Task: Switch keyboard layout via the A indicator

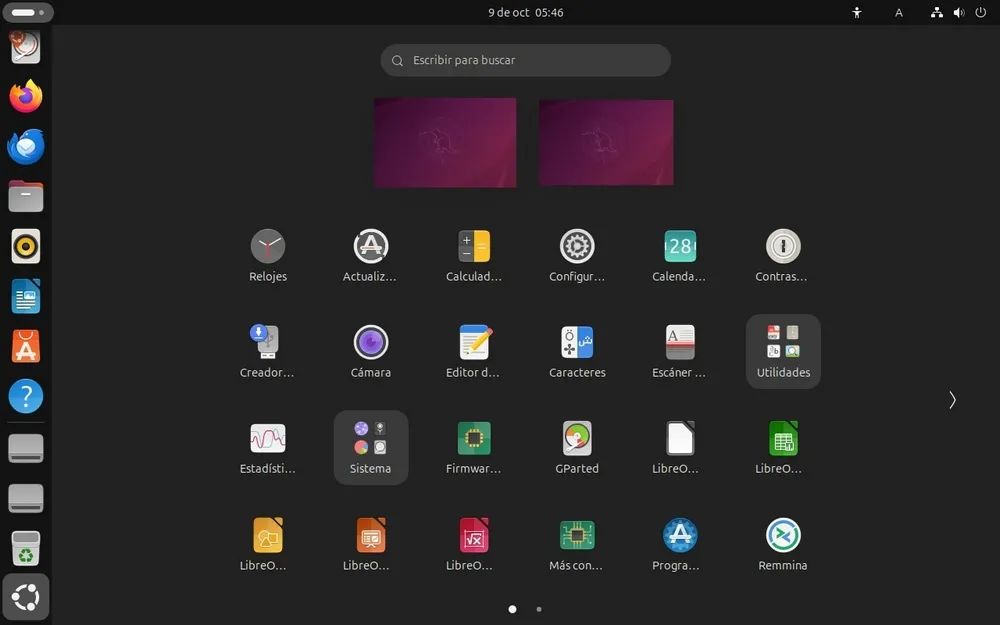Action: click(x=898, y=13)
